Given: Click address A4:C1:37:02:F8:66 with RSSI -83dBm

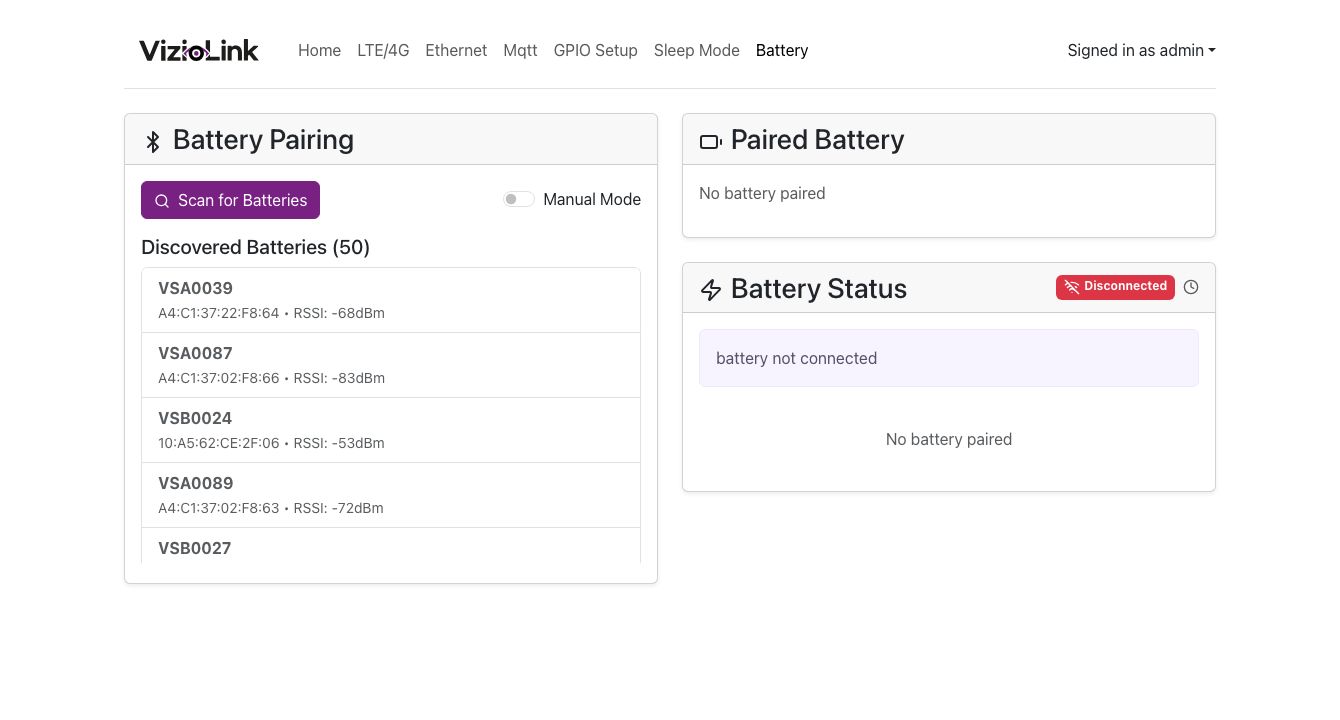Looking at the screenshot, I should point(271,378).
